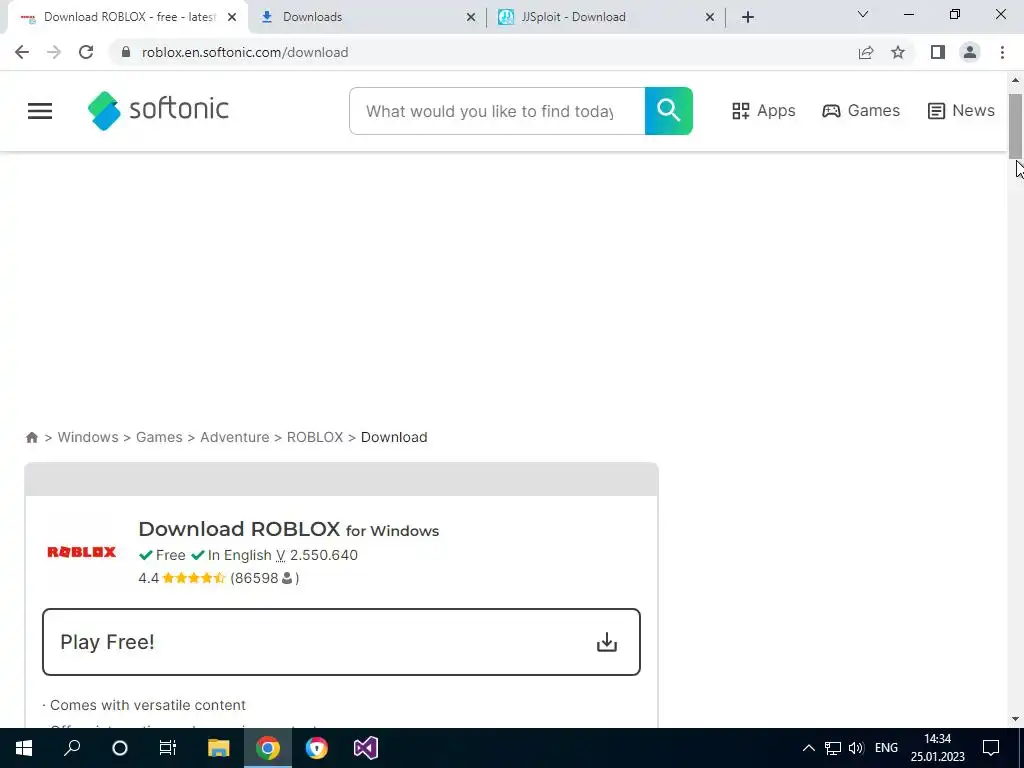Open the Softonic hamburger menu
The height and width of the screenshot is (768, 1024).
click(x=40, y=110)
